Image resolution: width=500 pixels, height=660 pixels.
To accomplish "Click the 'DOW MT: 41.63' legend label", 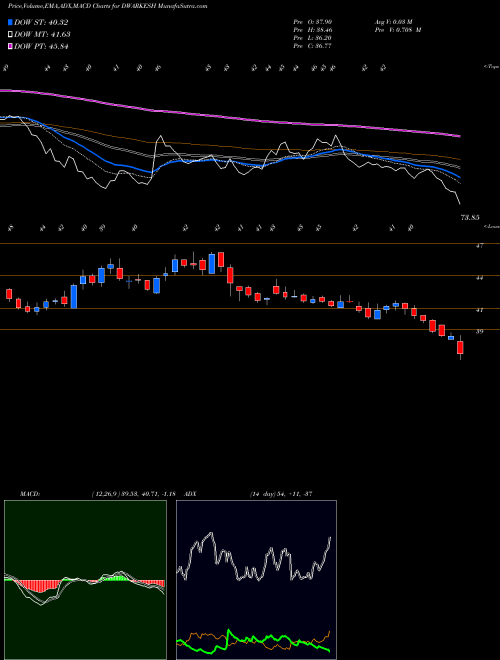I will (42, 35).
